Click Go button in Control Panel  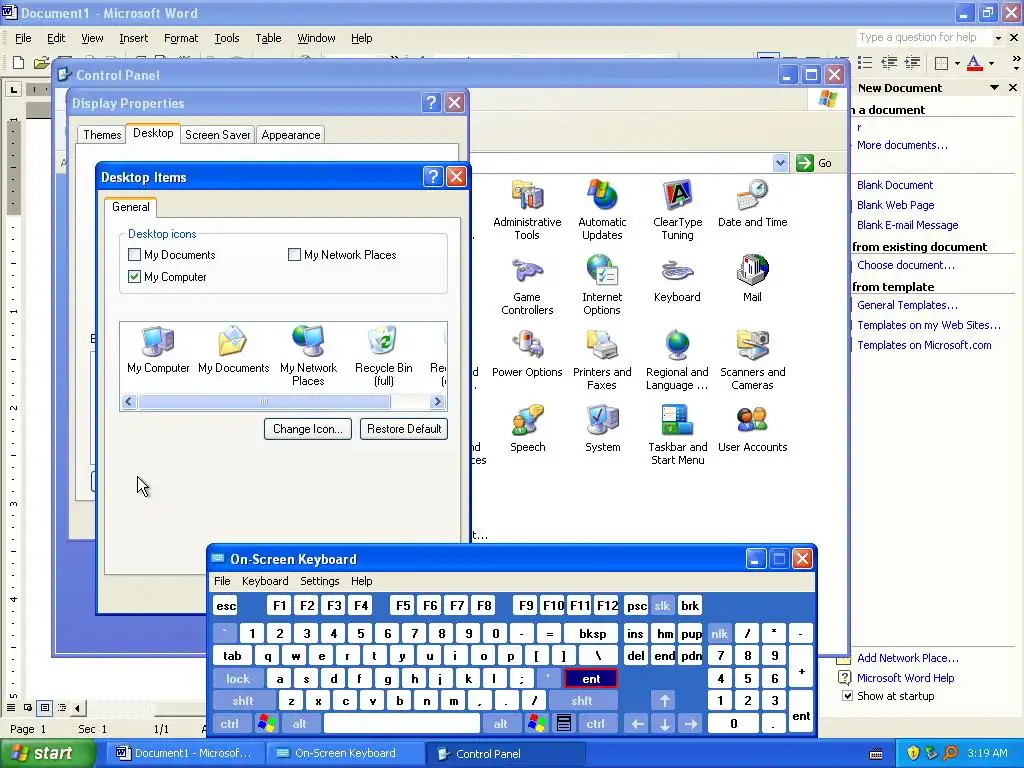[x=814, y=163]
